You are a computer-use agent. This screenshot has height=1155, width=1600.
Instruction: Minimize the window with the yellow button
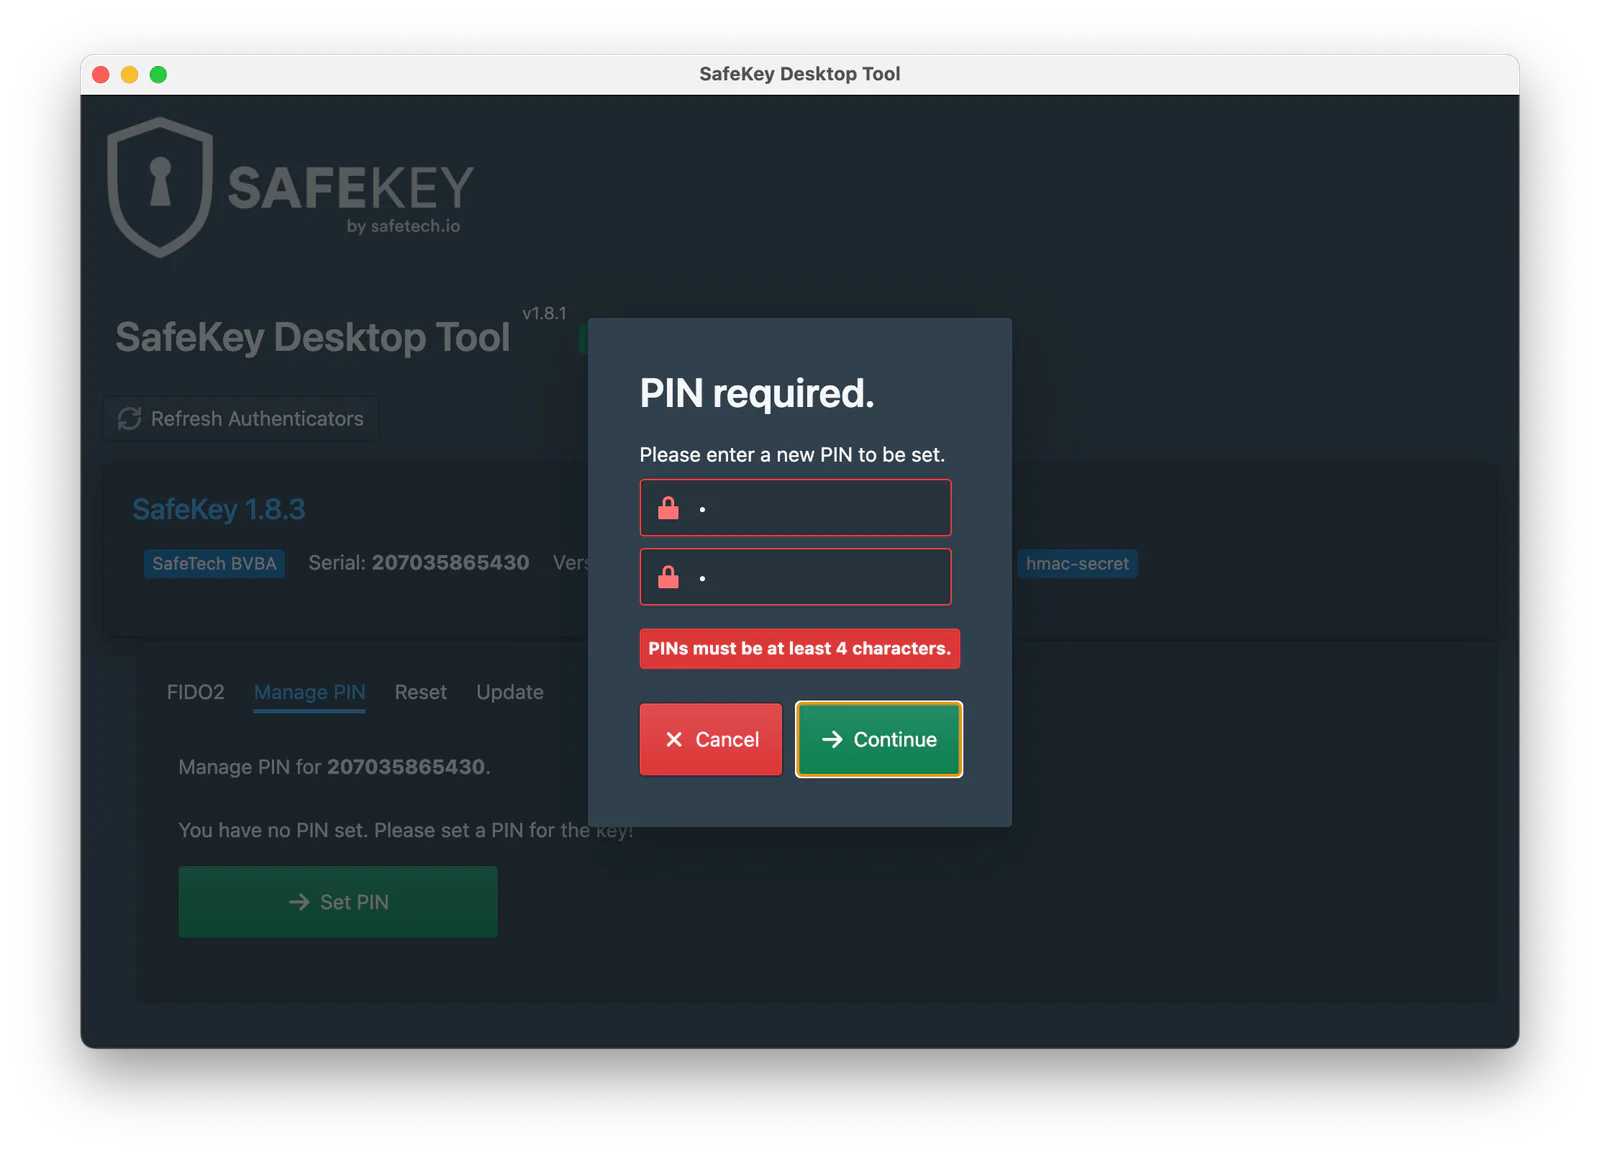coord(129,74)
